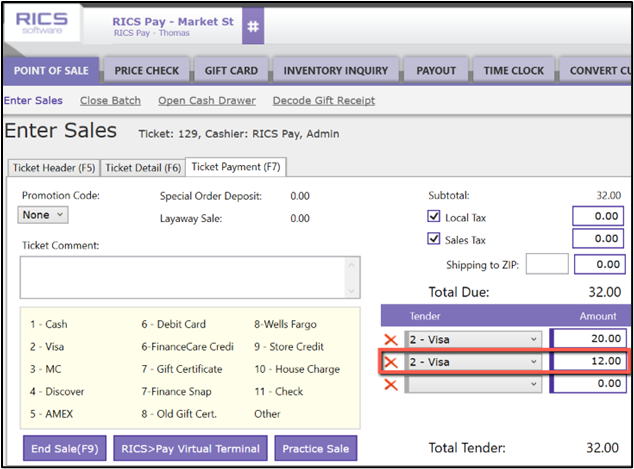
Task: Click the Decode Gift Receipt link
Action: pyautogui.click(x=324, y=100)
